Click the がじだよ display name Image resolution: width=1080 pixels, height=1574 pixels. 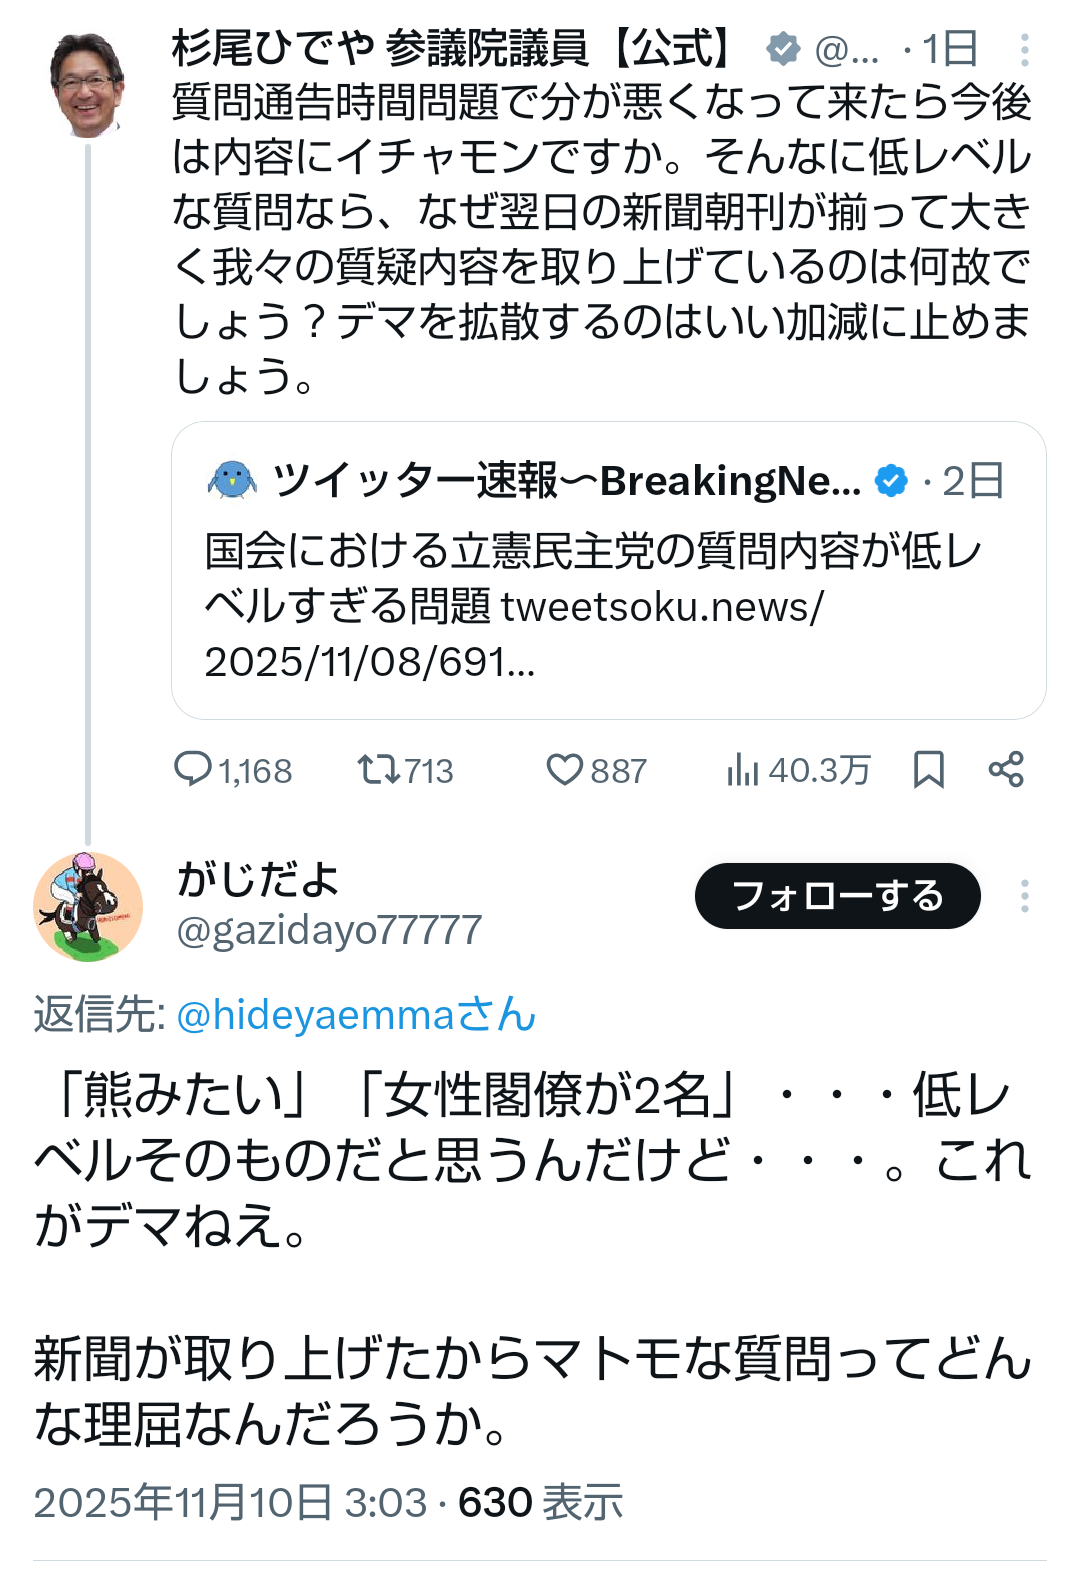tap(259, 880)
